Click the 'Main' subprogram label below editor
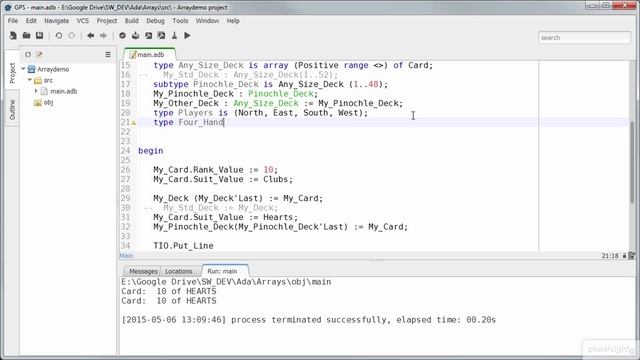 pyautogui.click(x=126, y=256)
